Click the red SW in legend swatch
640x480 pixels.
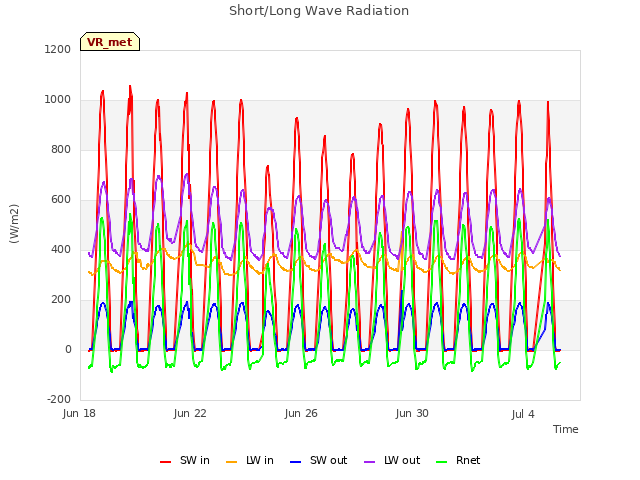coord(165,462)
